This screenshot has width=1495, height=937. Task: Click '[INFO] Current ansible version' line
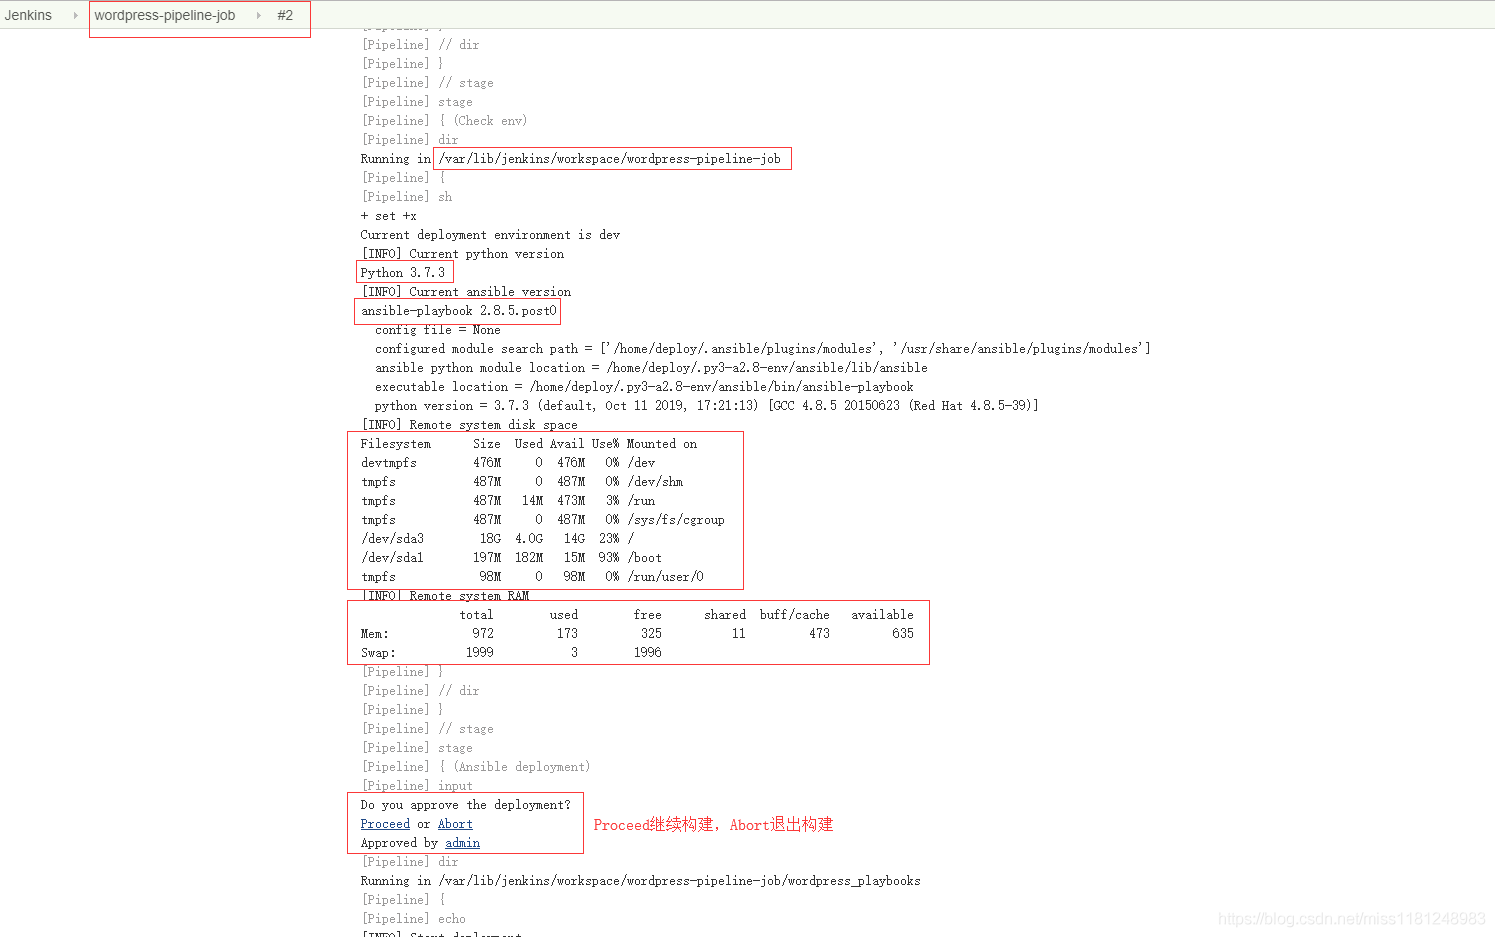[466, 292]
